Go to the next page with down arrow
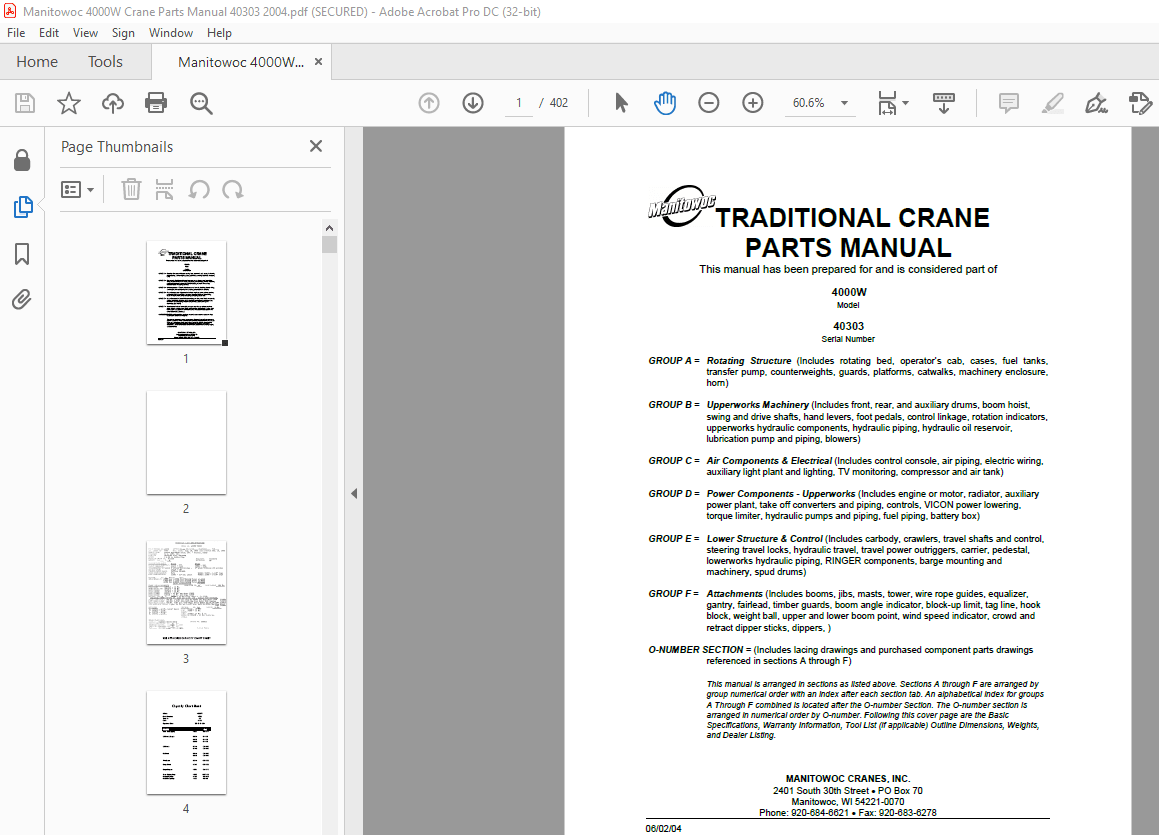 [472, 103]
